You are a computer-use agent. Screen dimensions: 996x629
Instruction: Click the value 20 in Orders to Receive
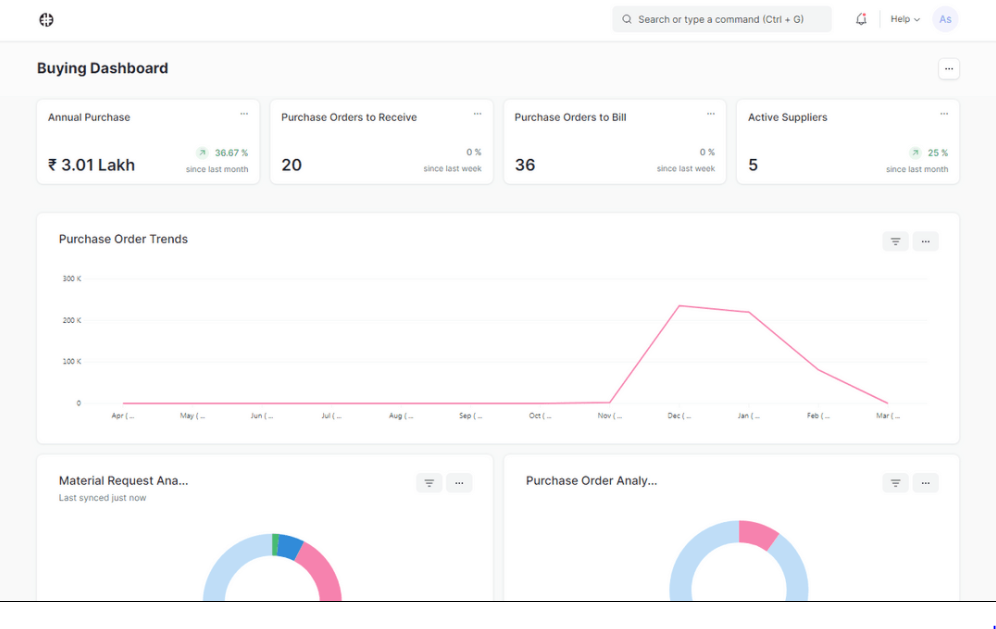292,165
